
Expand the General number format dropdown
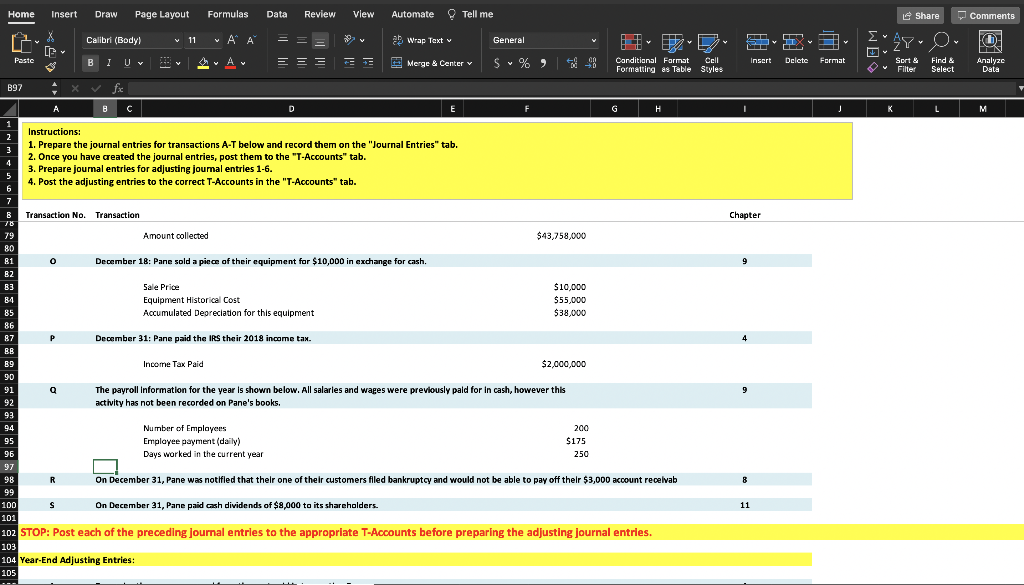point(593,40)
